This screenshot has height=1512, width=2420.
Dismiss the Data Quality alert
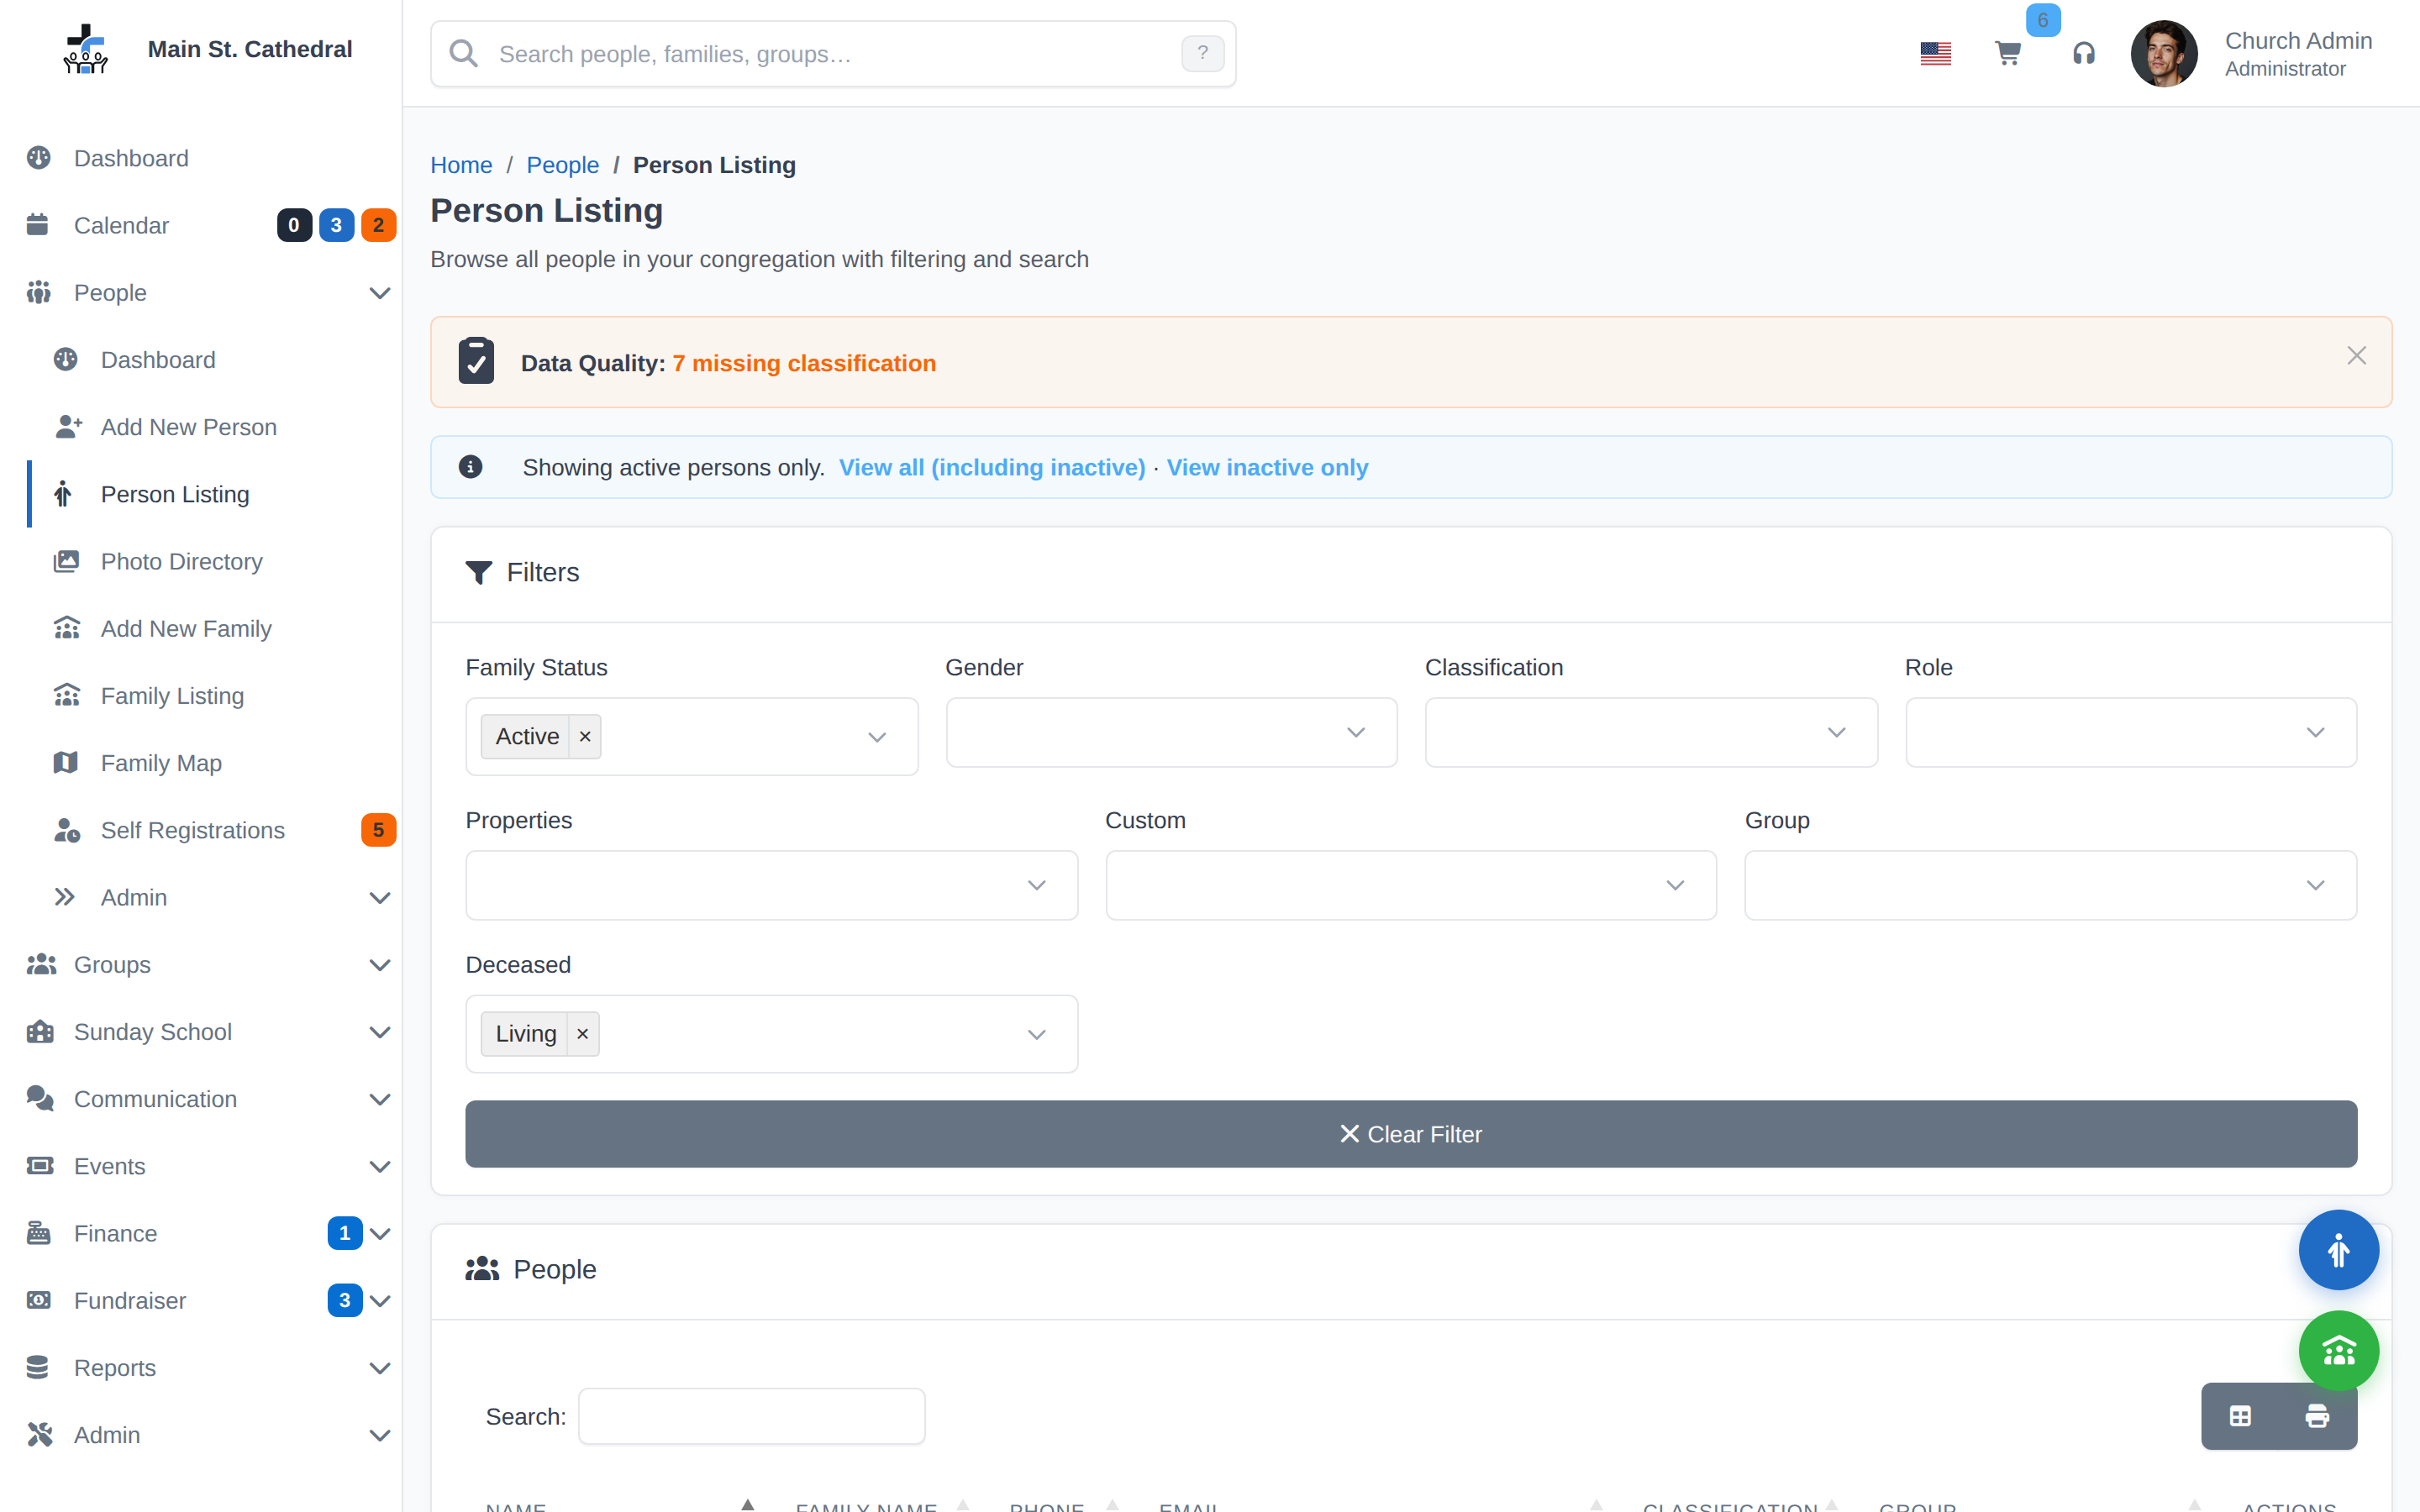tap(2357, 356)
